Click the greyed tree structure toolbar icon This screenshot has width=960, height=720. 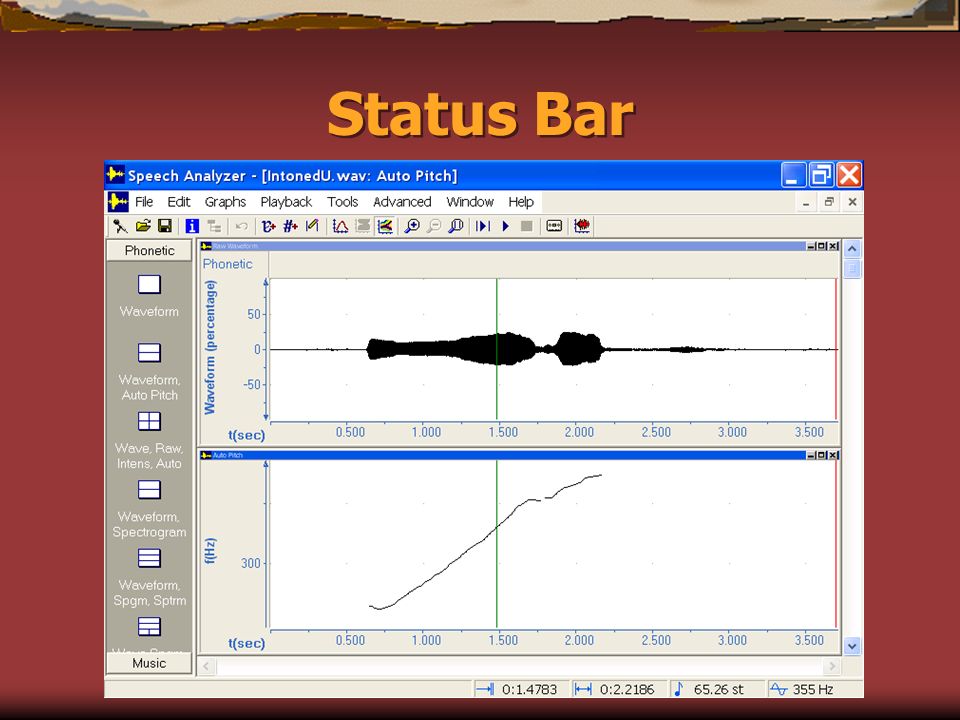coord(214,226)
